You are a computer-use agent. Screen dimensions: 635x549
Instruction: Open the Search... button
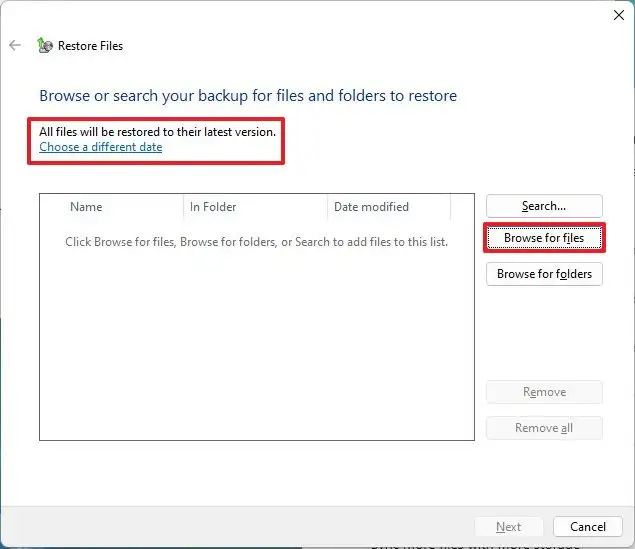[544, 206]
